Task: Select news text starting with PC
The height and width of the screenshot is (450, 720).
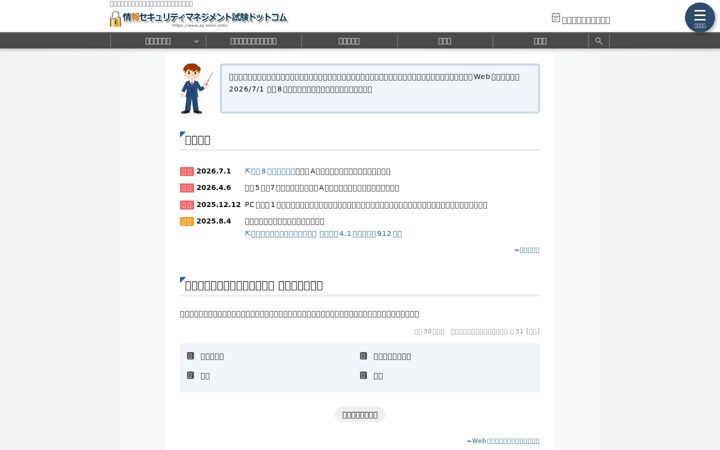Action: tap(366, 205)
